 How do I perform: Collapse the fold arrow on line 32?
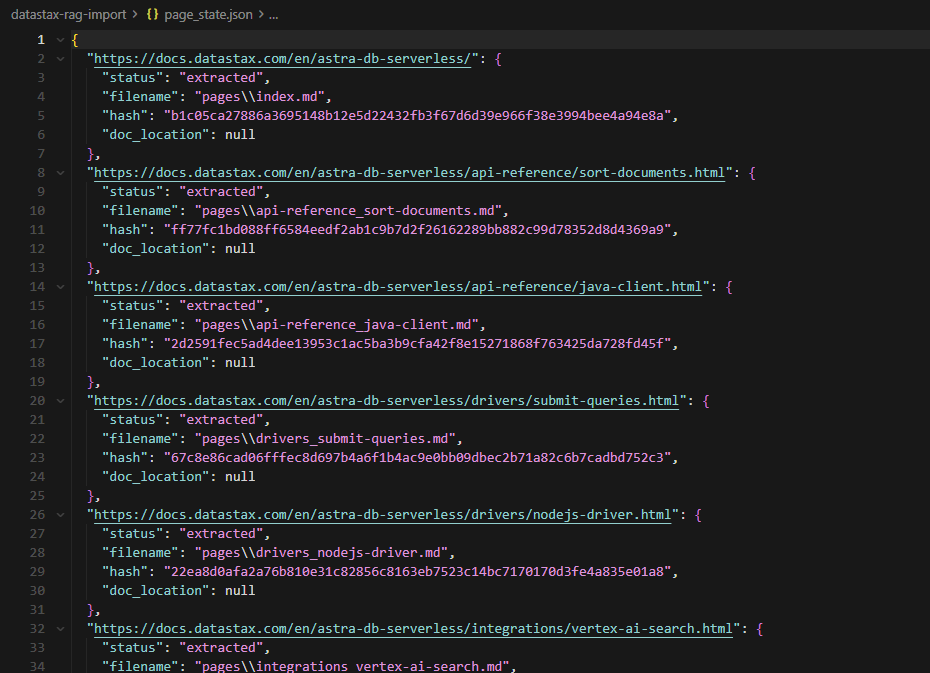[x=60, y=629]
